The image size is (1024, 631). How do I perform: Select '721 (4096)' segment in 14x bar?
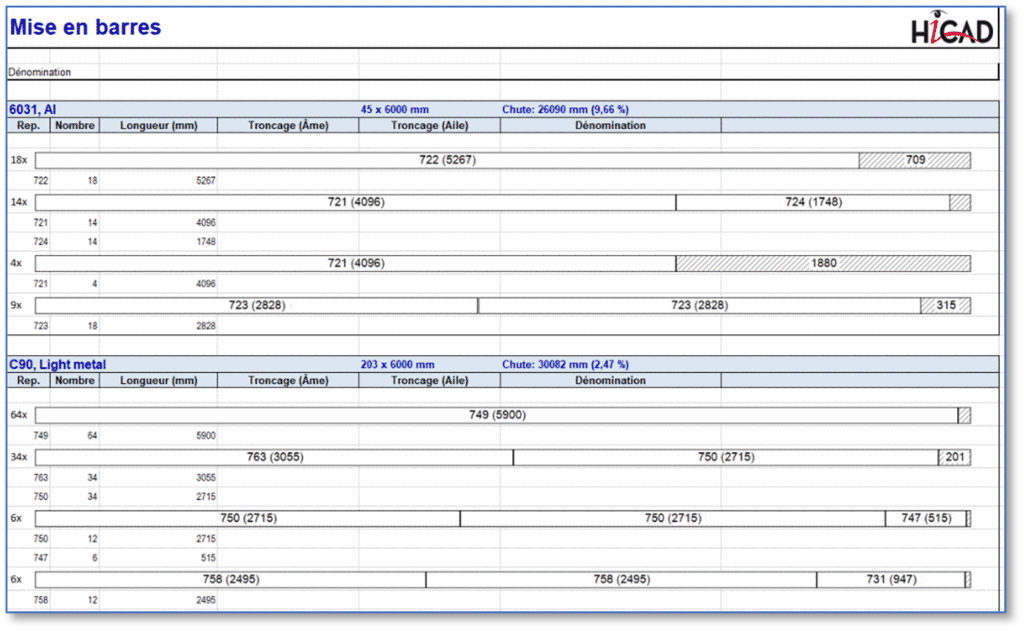(x=356, y=202)
